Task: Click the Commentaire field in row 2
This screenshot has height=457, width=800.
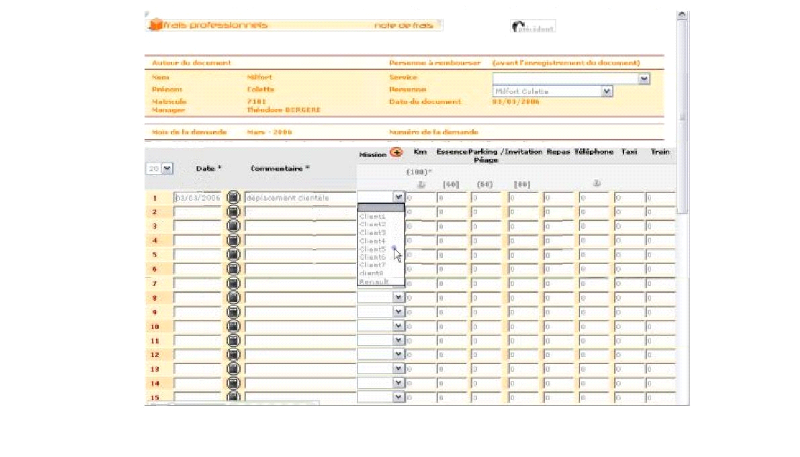Action: coord(299,212)
